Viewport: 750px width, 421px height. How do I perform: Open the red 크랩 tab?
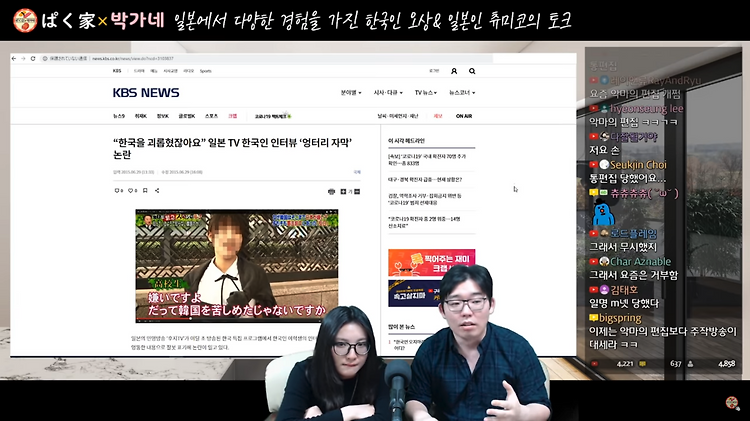(232, 116)
